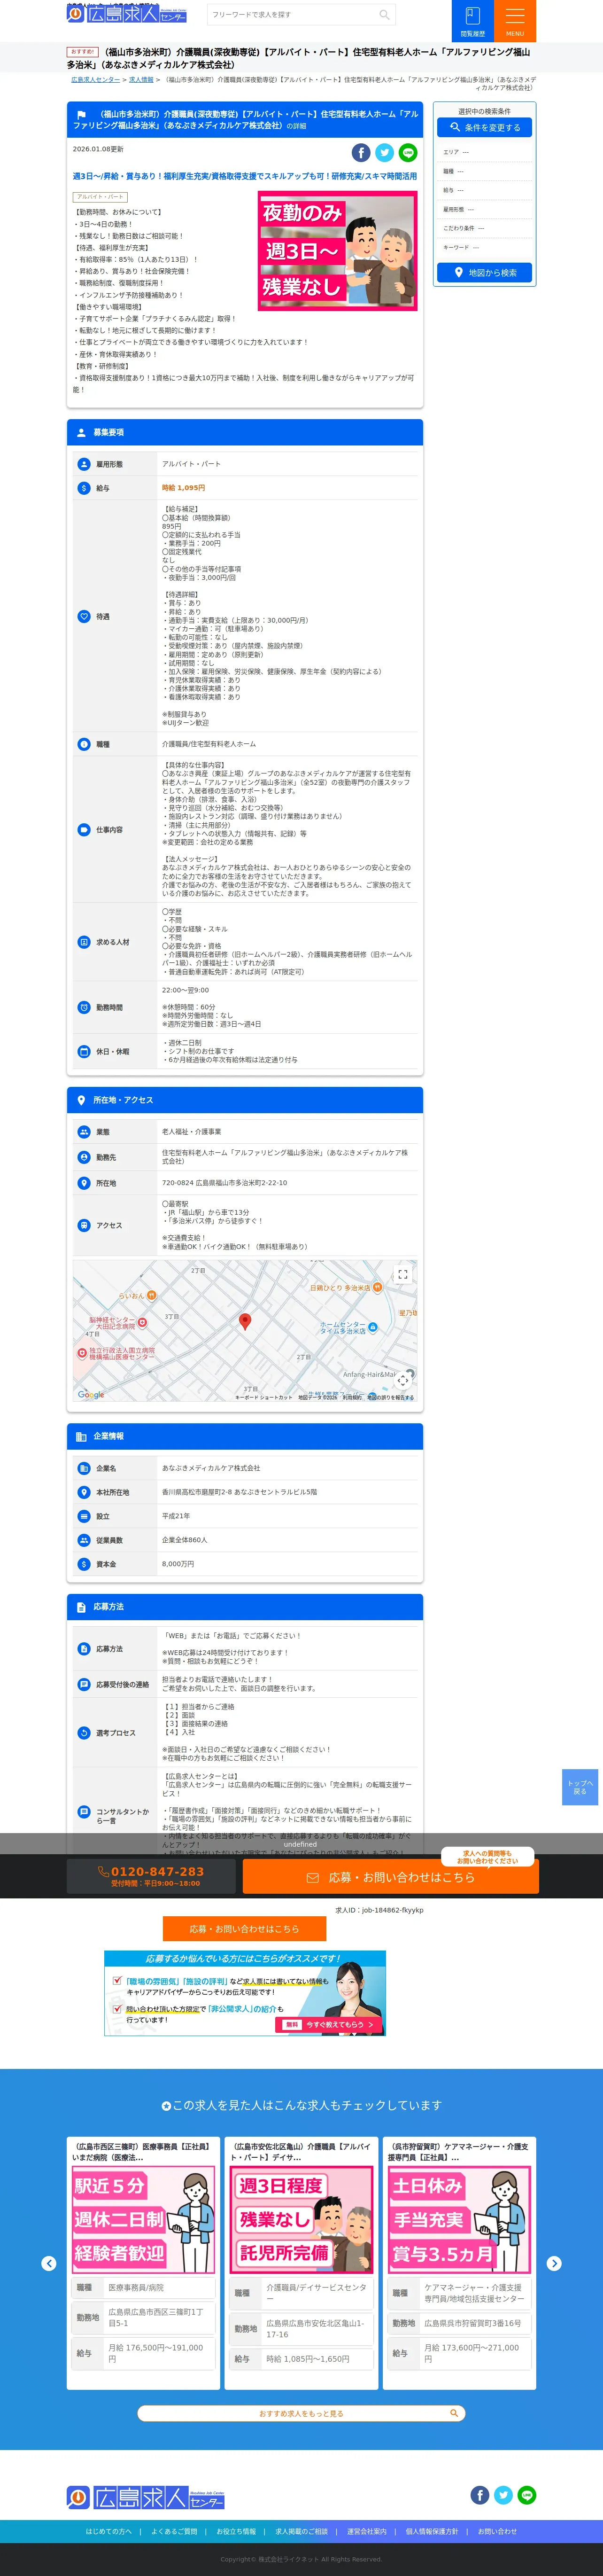Click 応募方法 blue section header
Image resolution: width=603 pixels, height=2576 pixels.
(245, 1606)
